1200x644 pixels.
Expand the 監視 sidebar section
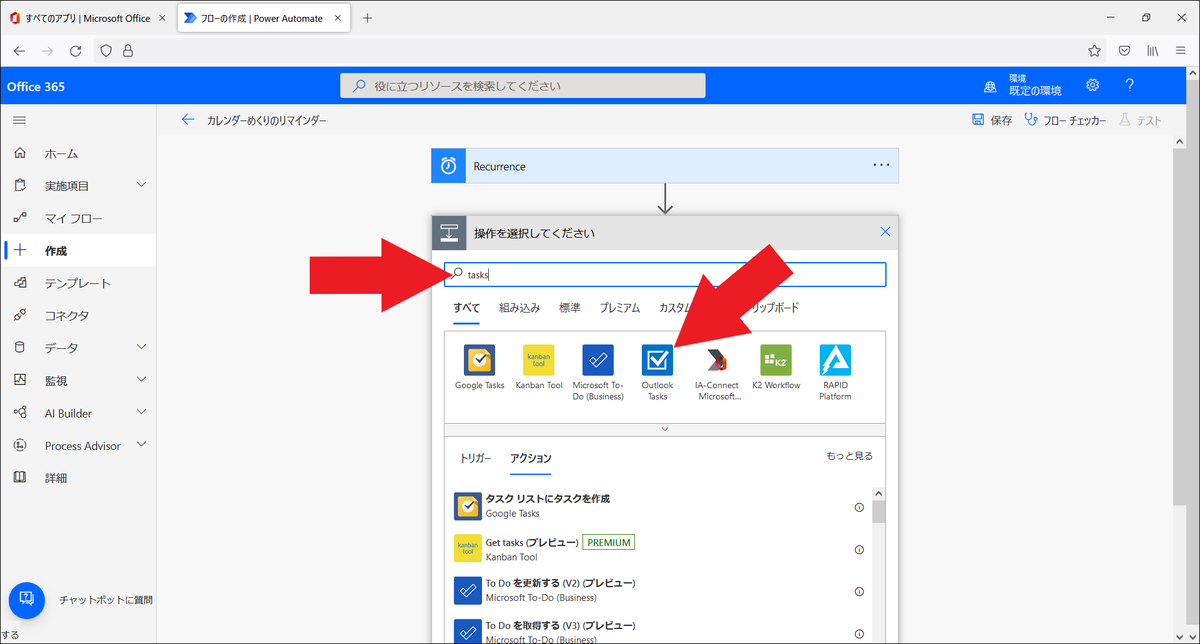[x=141, y=380]
